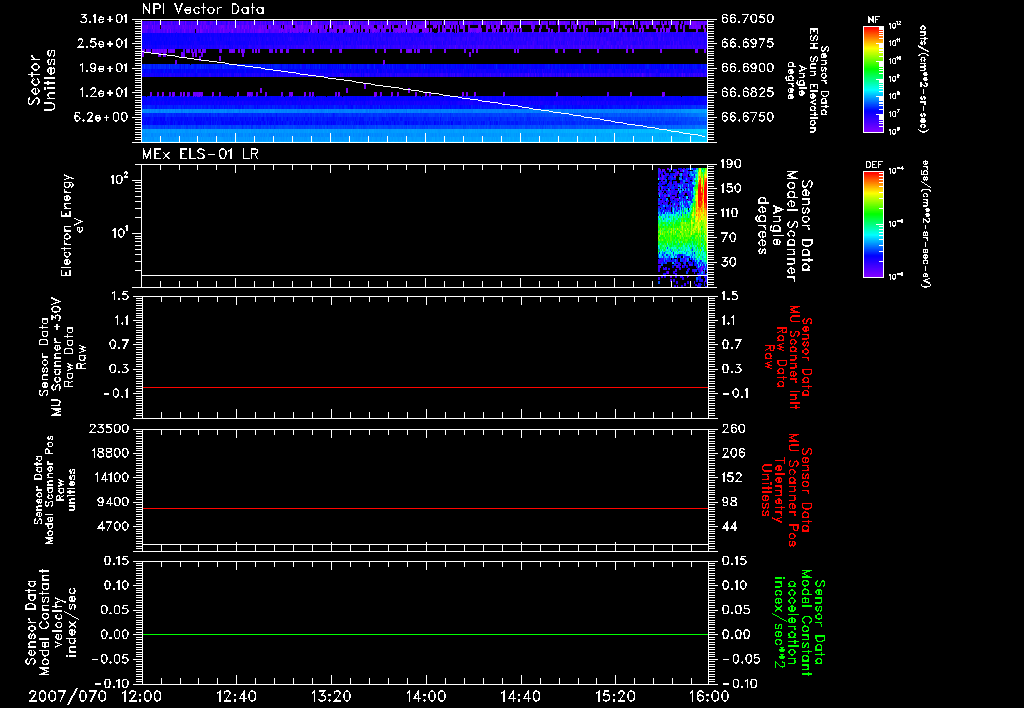Click the colored electron spectrogram data block
1024x708 pixels.
coord(682,225)
